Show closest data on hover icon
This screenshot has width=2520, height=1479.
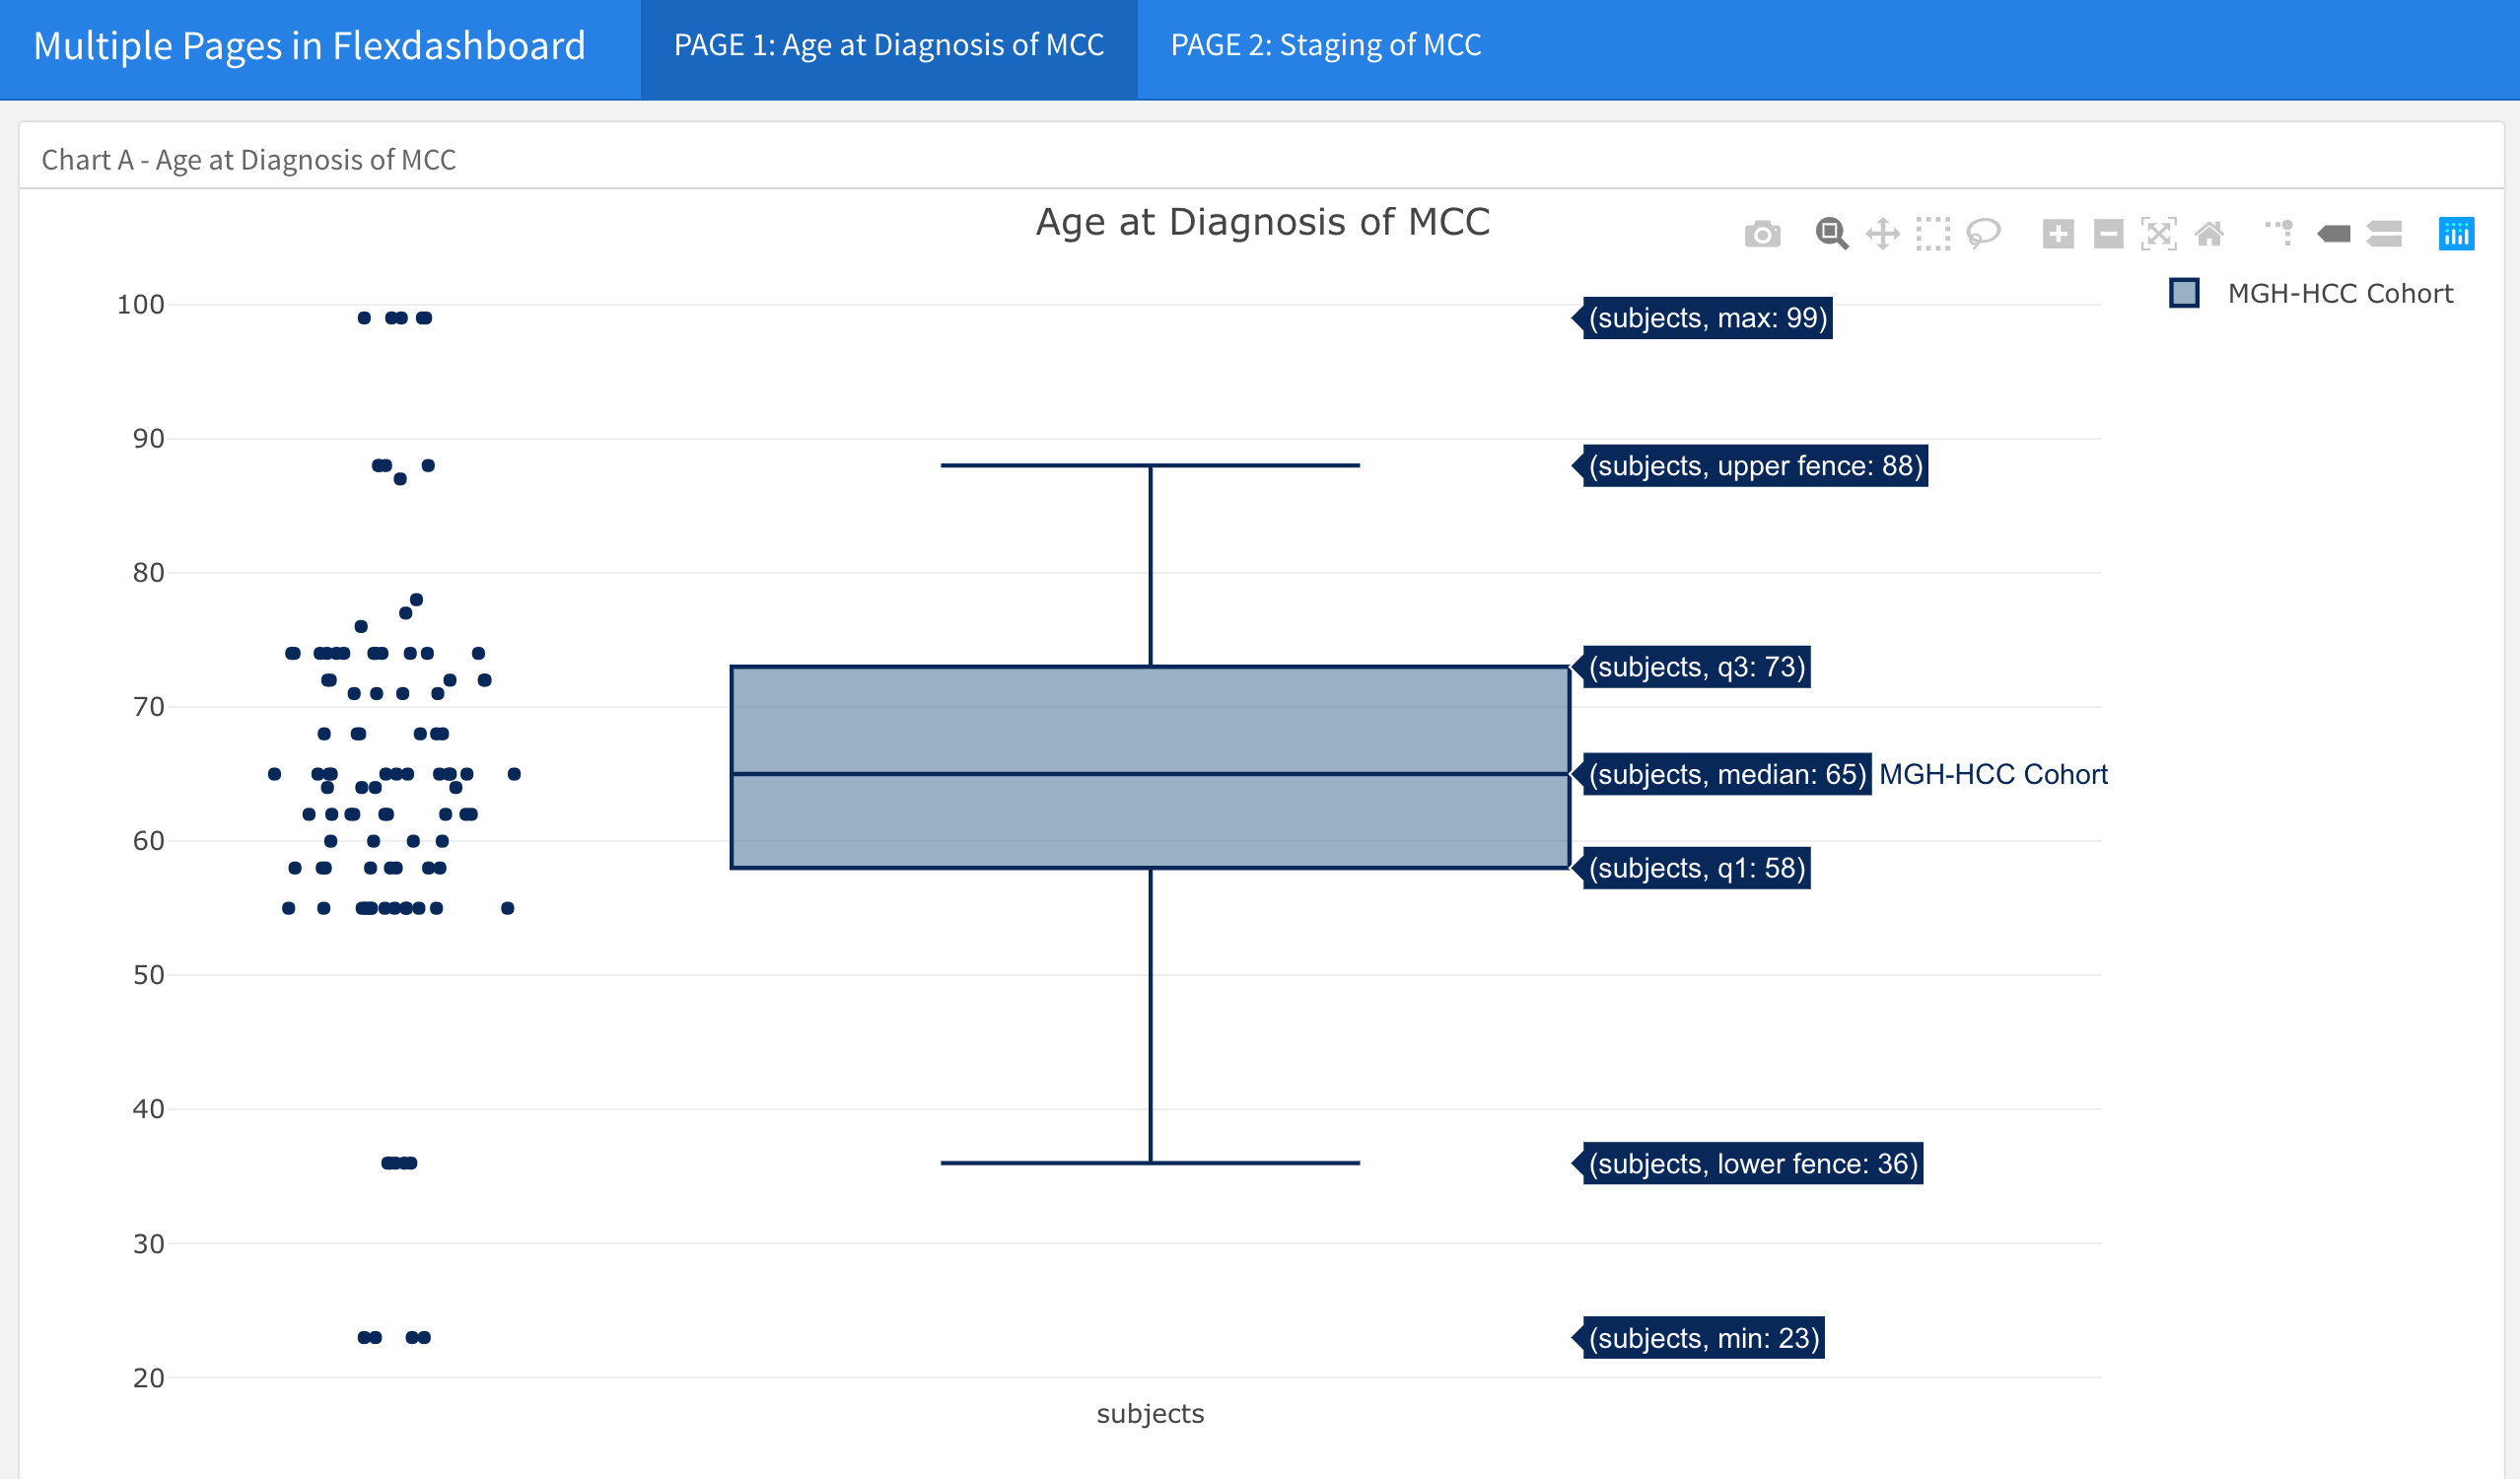[2333, 234]
